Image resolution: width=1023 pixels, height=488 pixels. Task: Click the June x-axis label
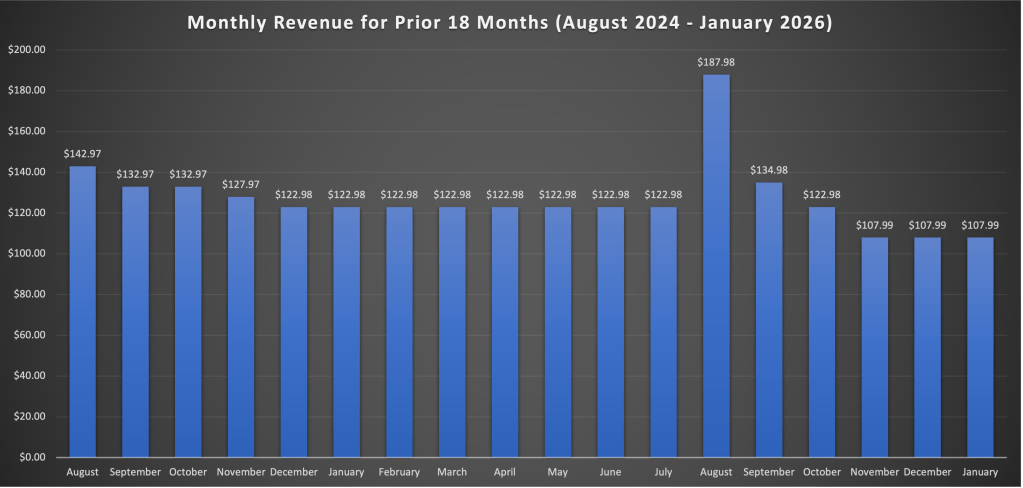tap(610, 472)
